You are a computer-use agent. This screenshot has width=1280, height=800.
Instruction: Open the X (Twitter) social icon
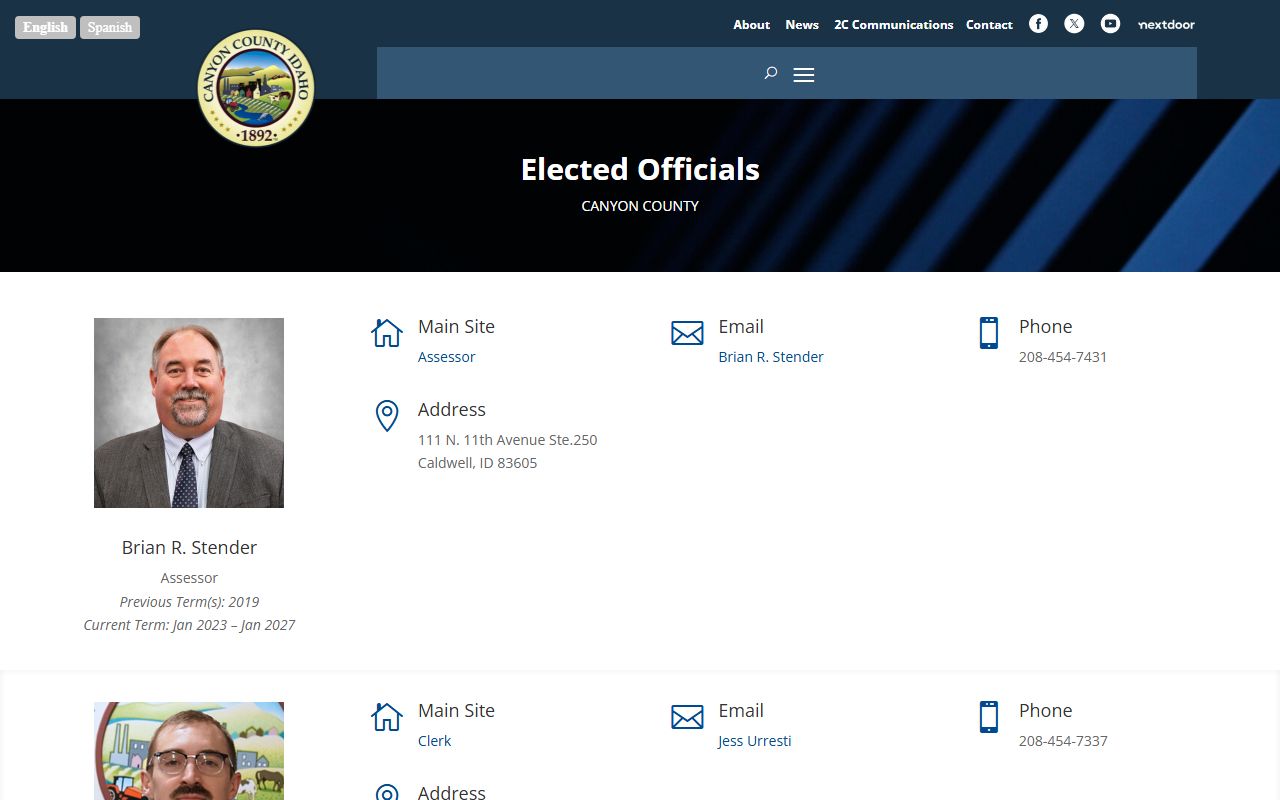tap(1074, 24)
